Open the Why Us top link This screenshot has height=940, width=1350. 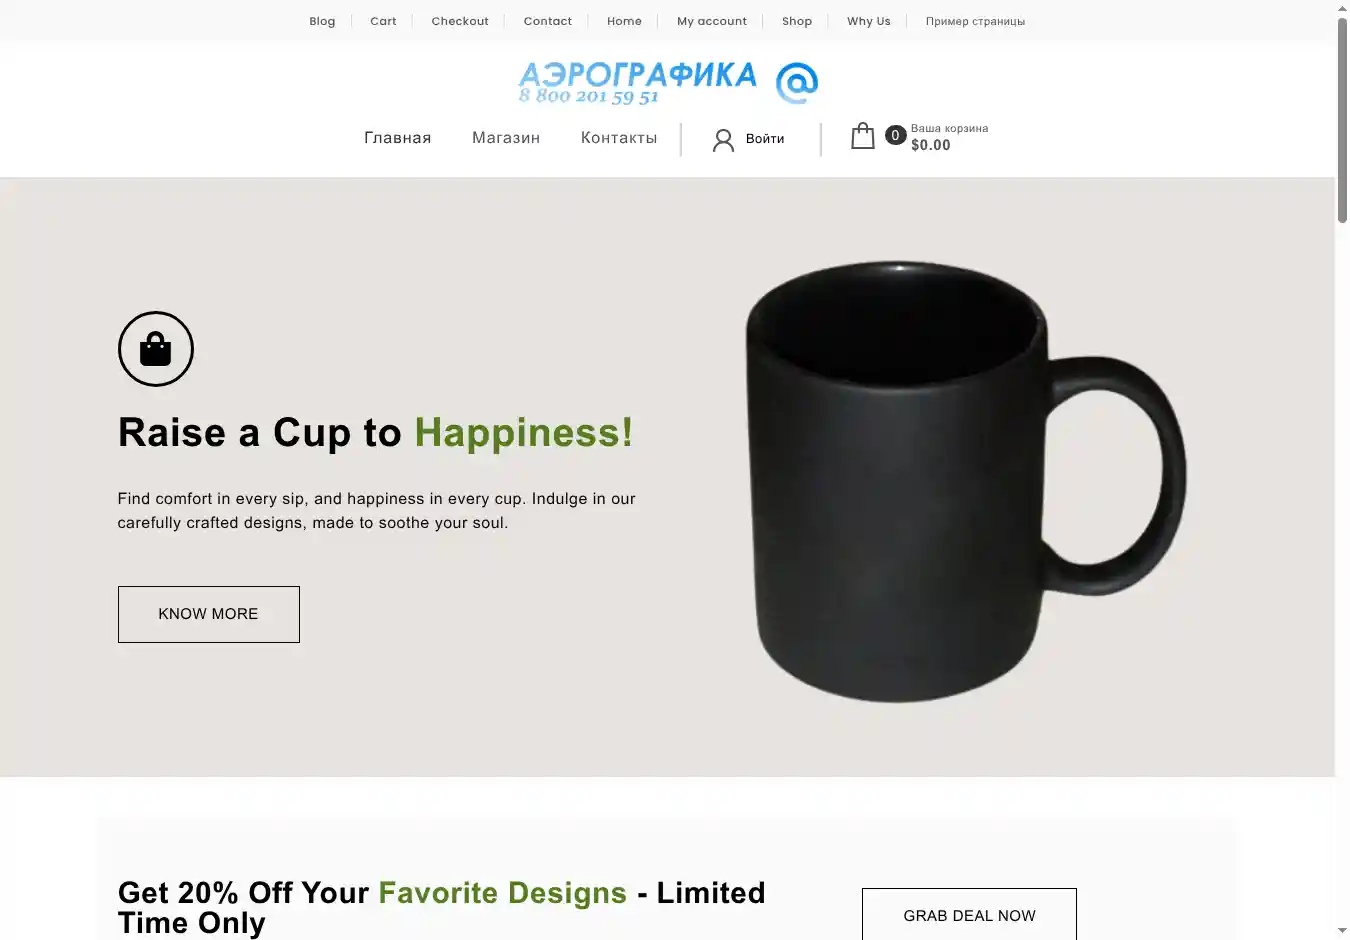[869, 21]
